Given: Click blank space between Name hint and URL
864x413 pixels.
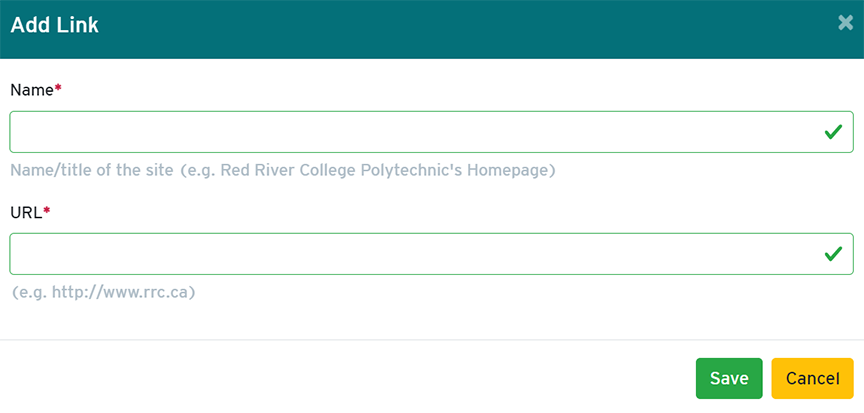Looking at the screenshot, I should pyautogui.click(x=430, y=191).
